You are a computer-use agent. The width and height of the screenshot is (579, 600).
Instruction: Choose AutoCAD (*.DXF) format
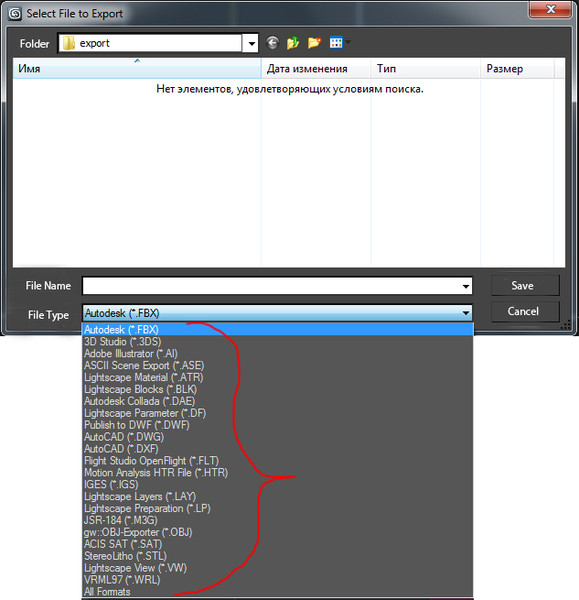pyautogui.click(x=278, y=448)
